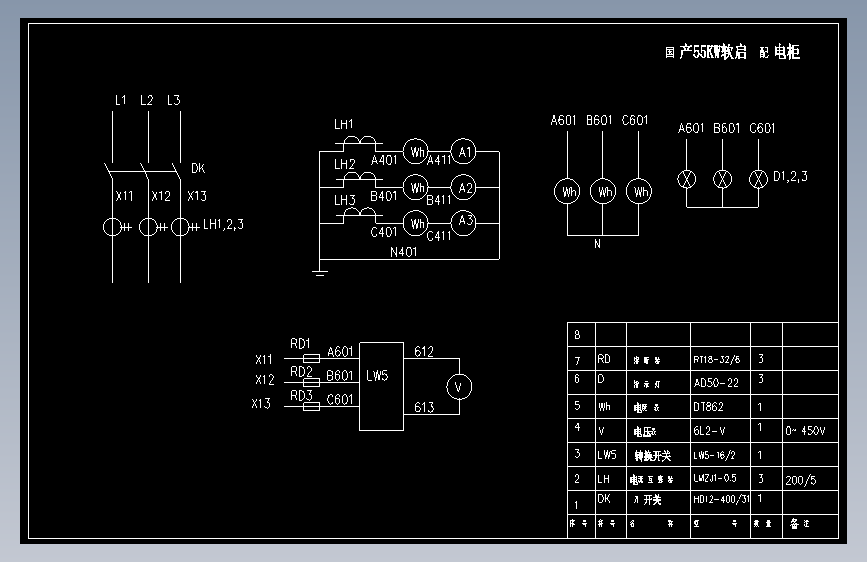Pick the A411 wire label
Viewport: 867px width, 562px height.
click(x=439, y=160)
